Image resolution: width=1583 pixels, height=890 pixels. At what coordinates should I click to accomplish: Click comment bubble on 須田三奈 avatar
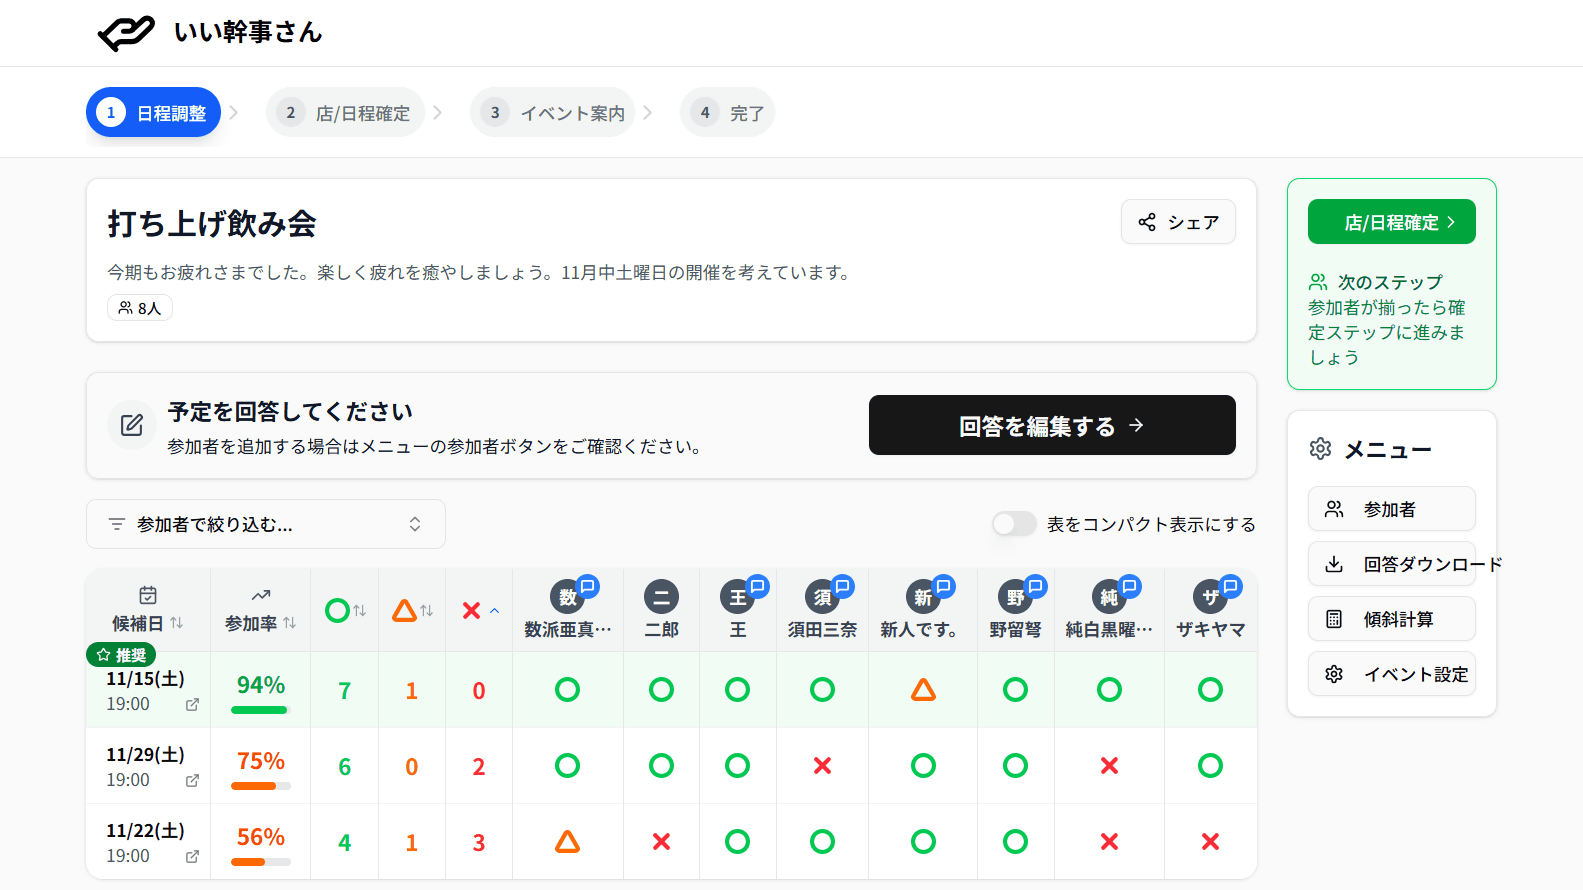tap(843, 587)
